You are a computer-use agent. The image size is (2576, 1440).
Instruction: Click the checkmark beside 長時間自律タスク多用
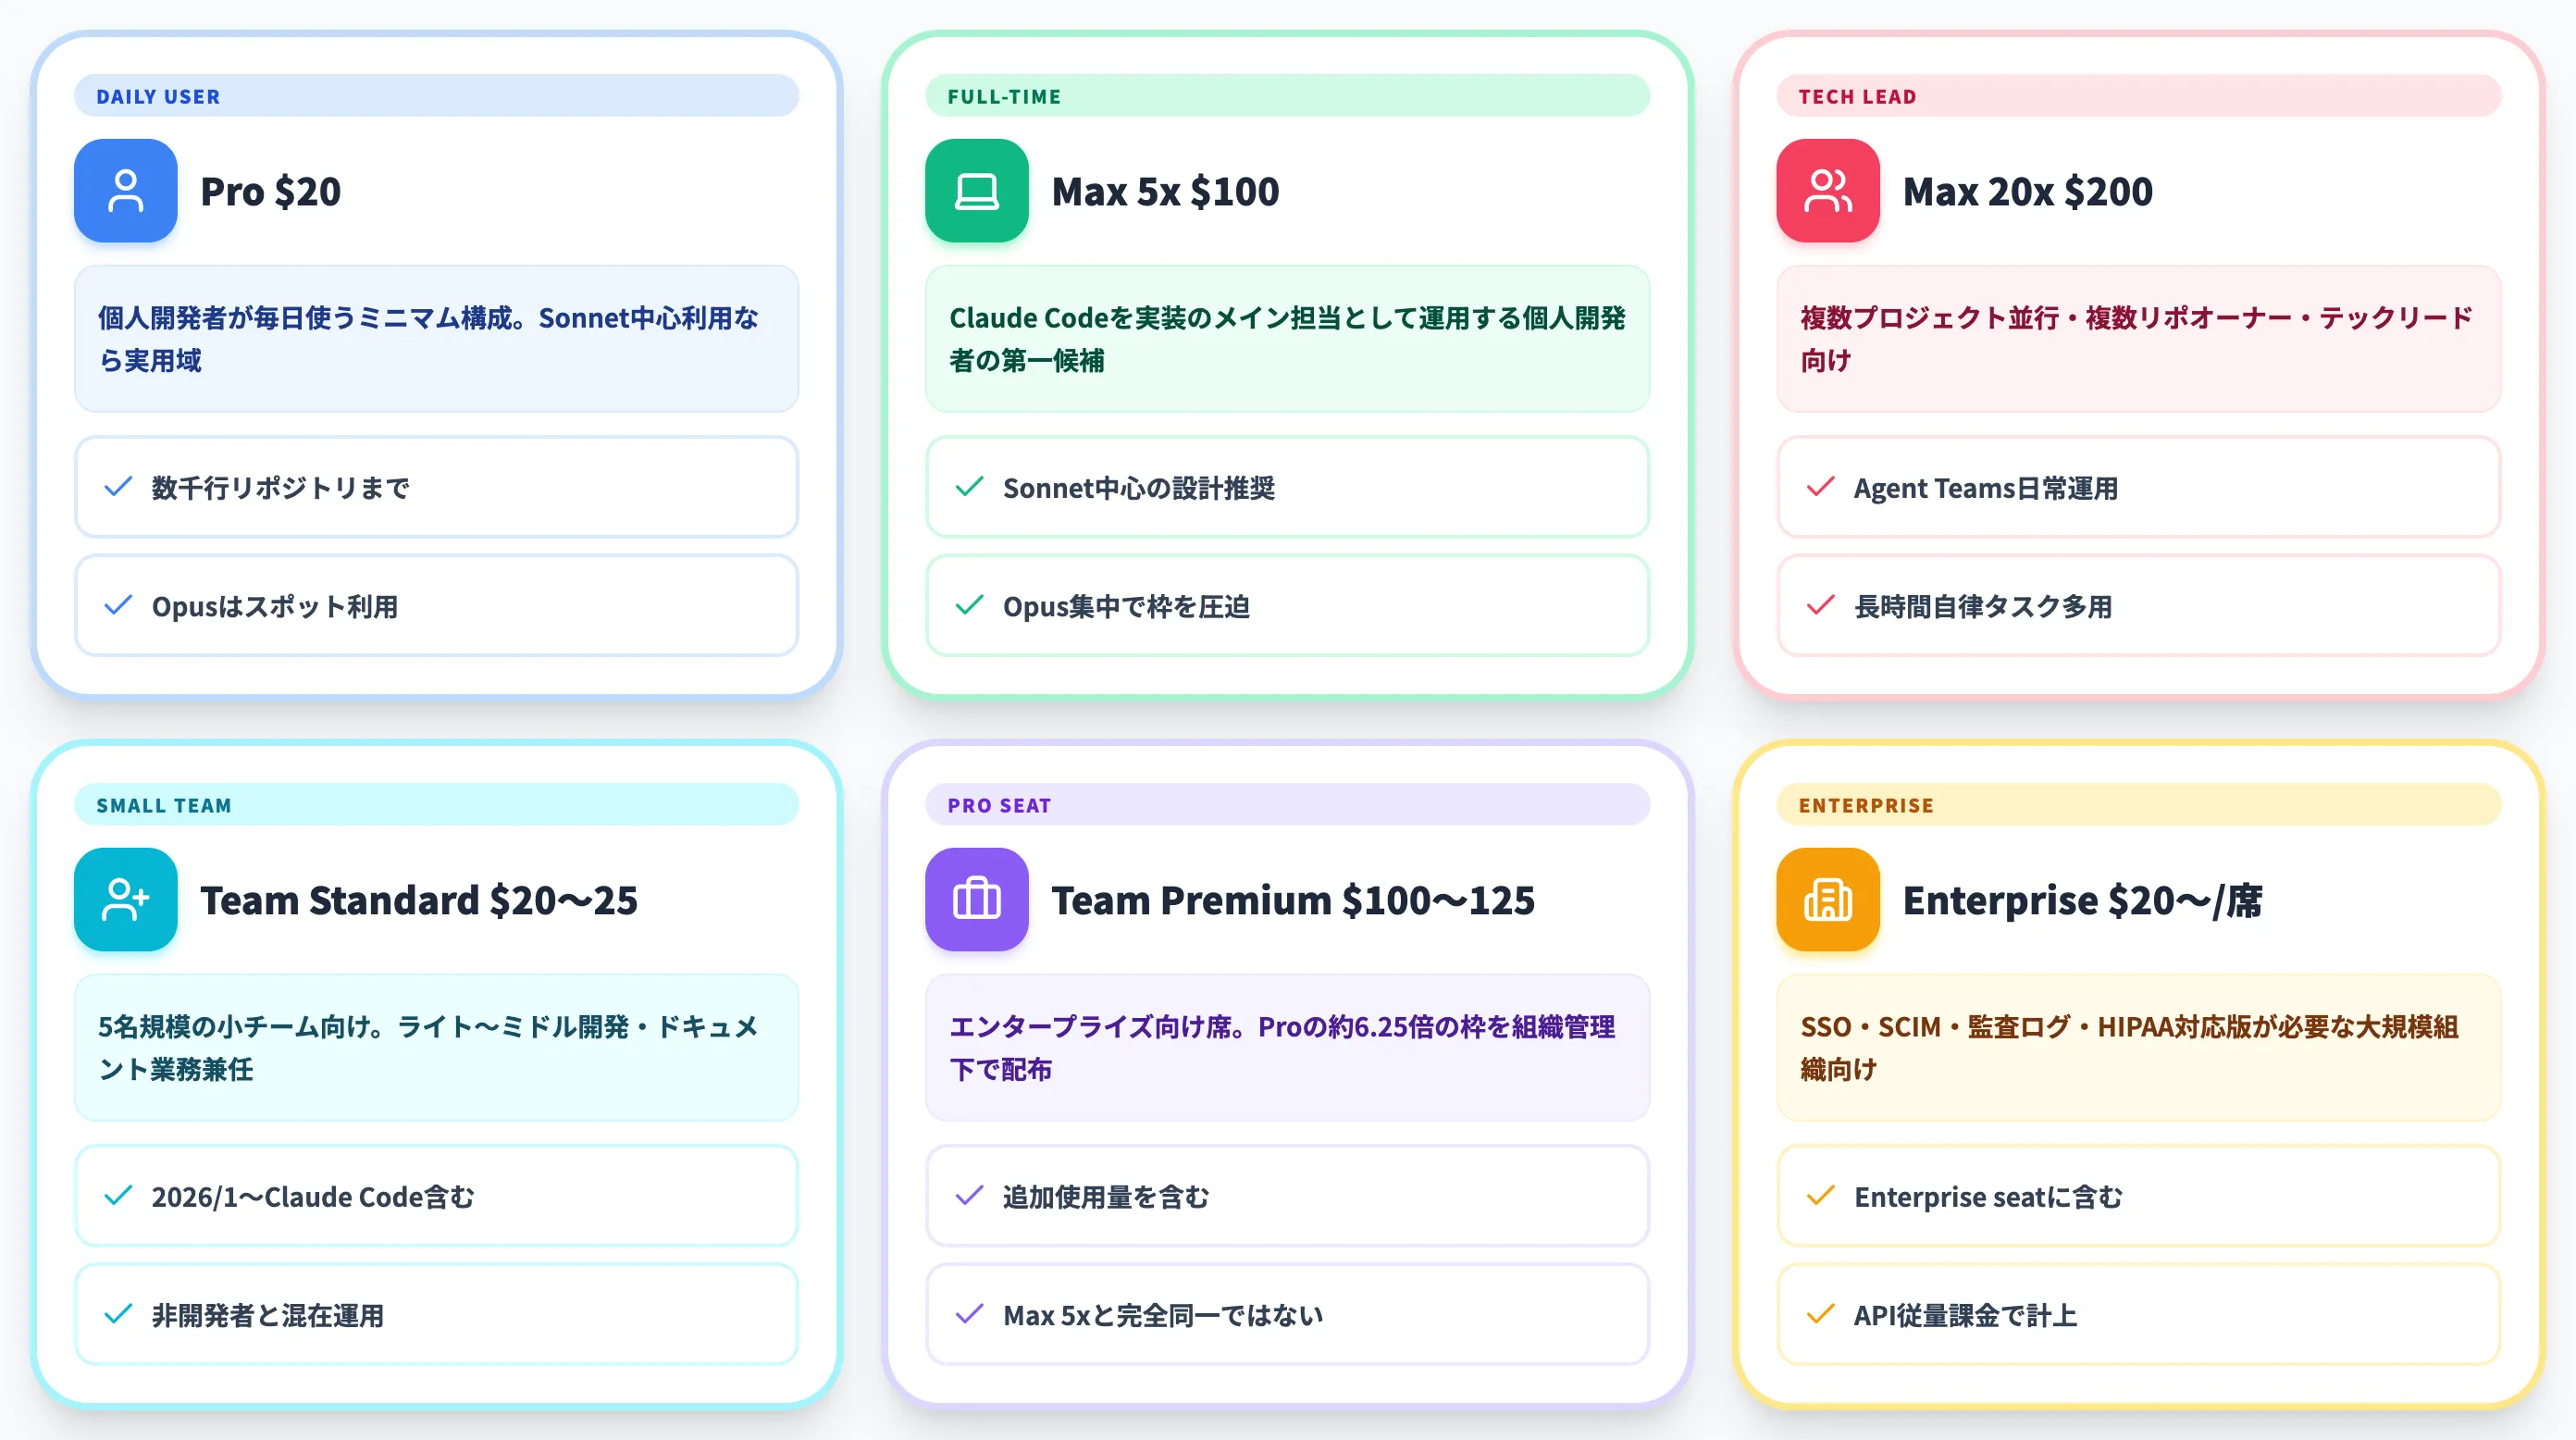pos(1820,606)
